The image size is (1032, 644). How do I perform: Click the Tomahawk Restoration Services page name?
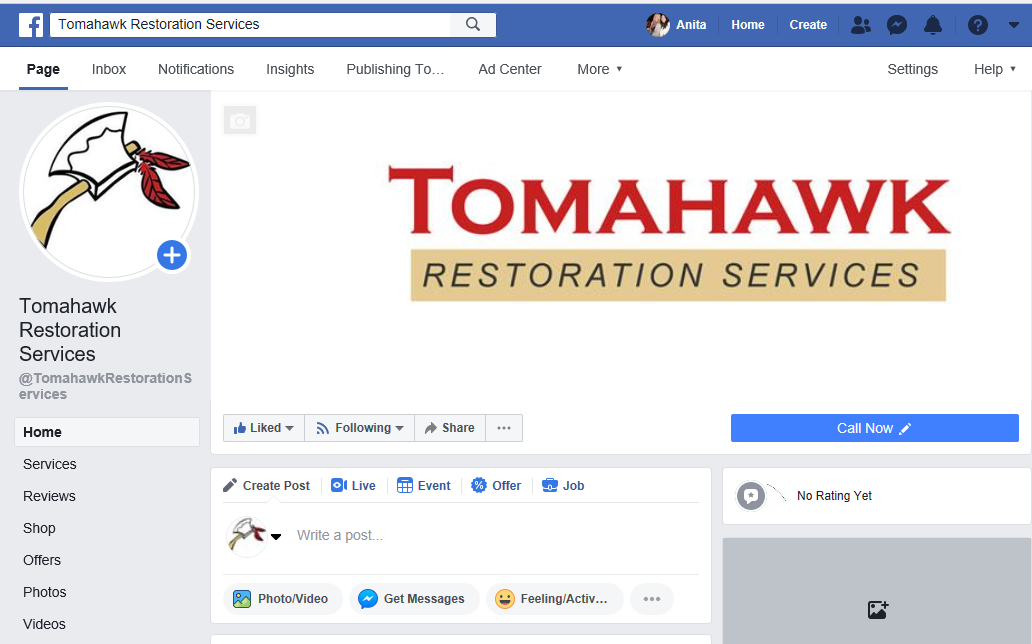pyautogui.click(x=70, y=330)
